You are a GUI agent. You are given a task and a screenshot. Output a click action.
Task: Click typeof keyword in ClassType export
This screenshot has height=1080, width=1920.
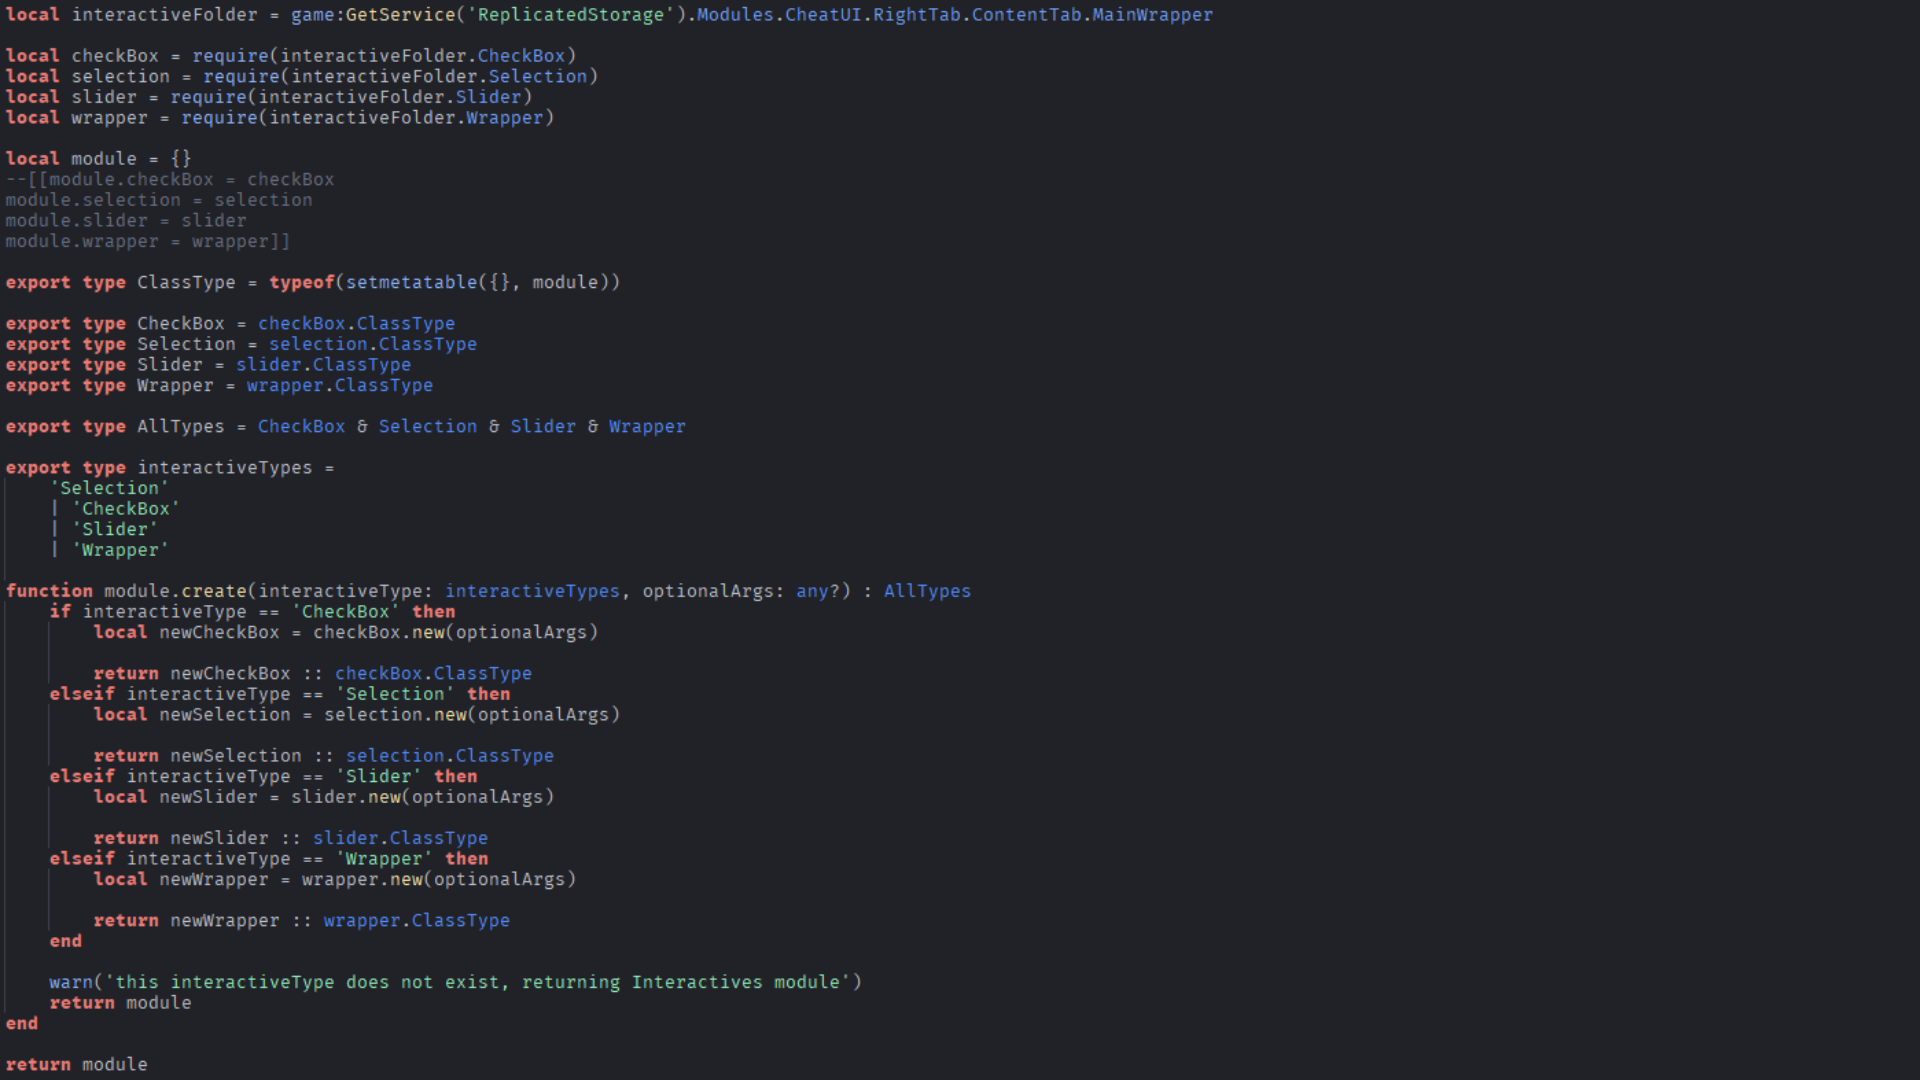click(301, 283)
